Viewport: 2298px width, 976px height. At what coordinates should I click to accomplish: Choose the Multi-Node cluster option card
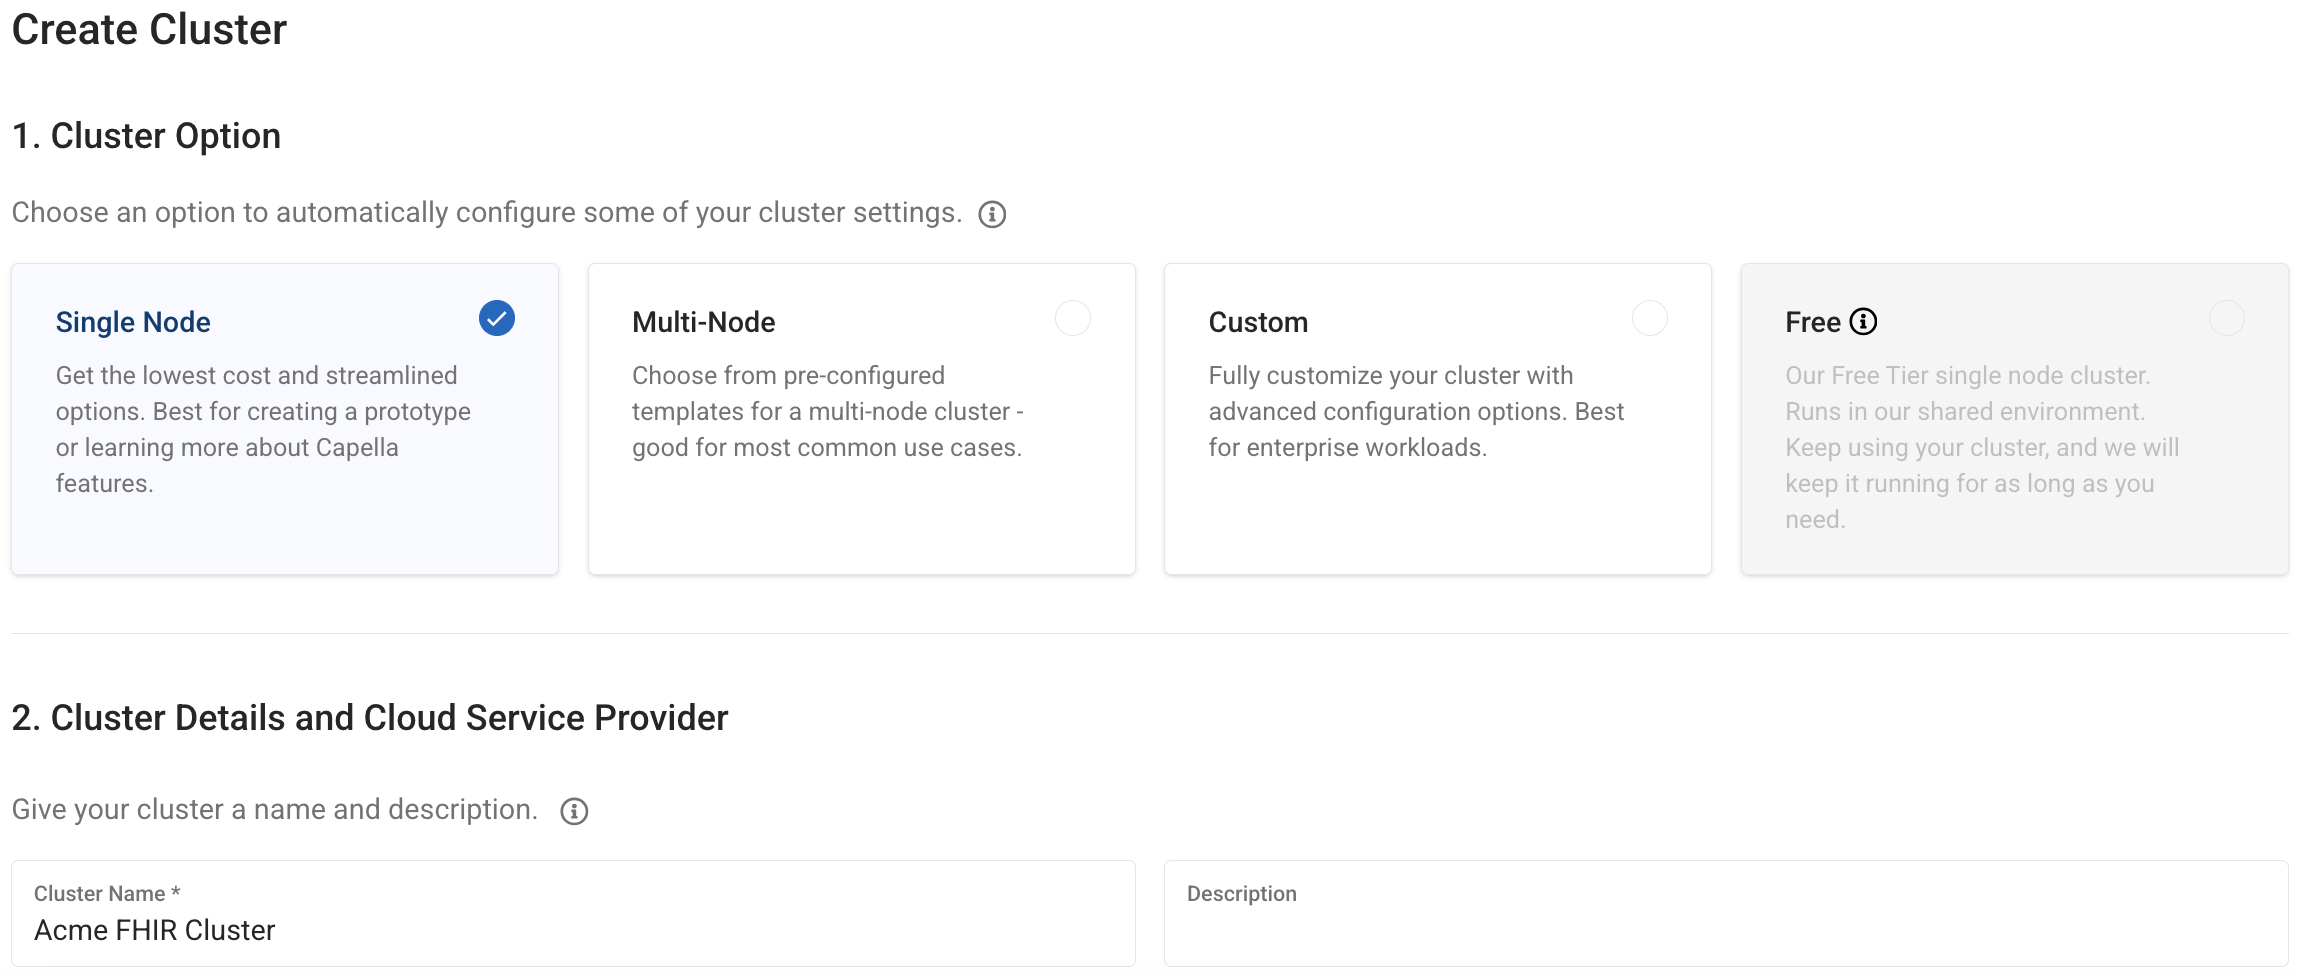coord(861,418)
